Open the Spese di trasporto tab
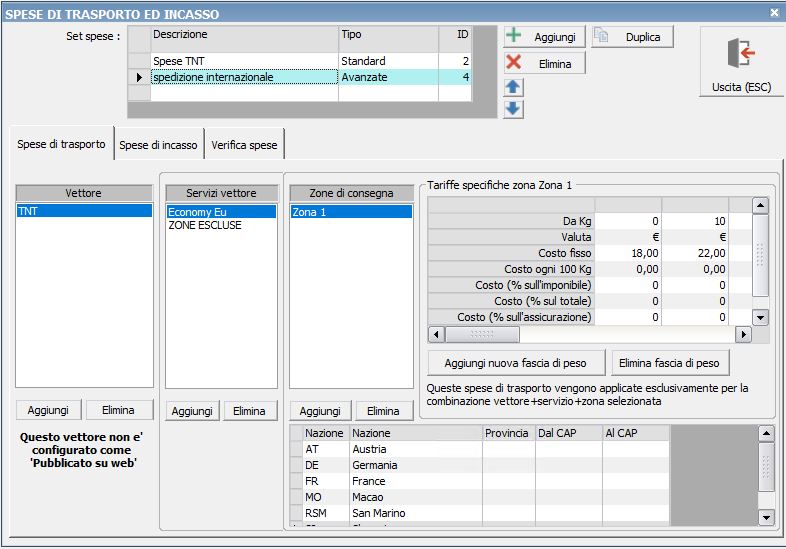This screenshot has width=786, height=549. [61, 144]
